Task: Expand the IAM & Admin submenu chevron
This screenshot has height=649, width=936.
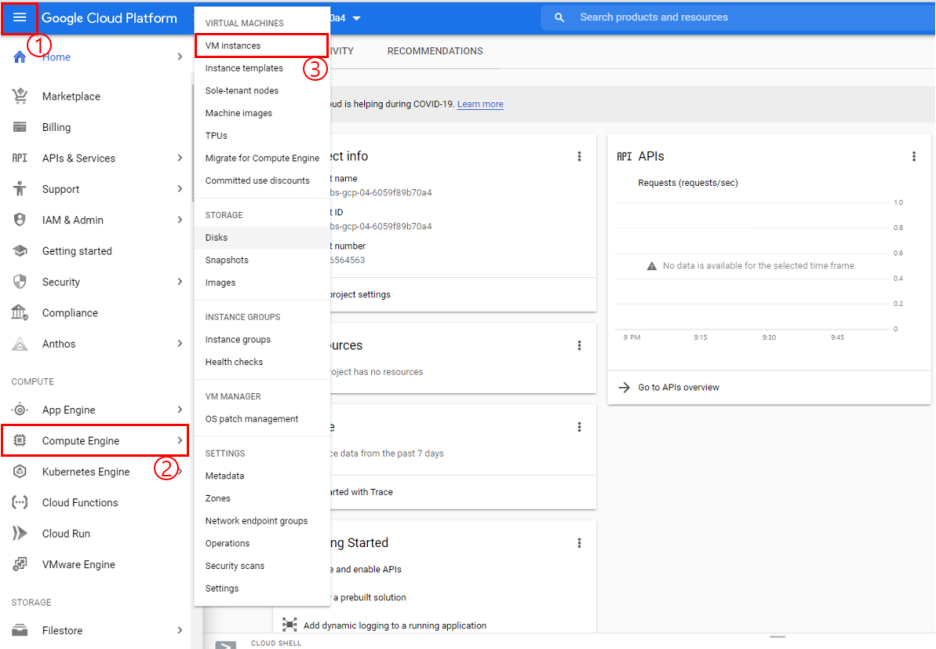Action: [x=180, y=220]
